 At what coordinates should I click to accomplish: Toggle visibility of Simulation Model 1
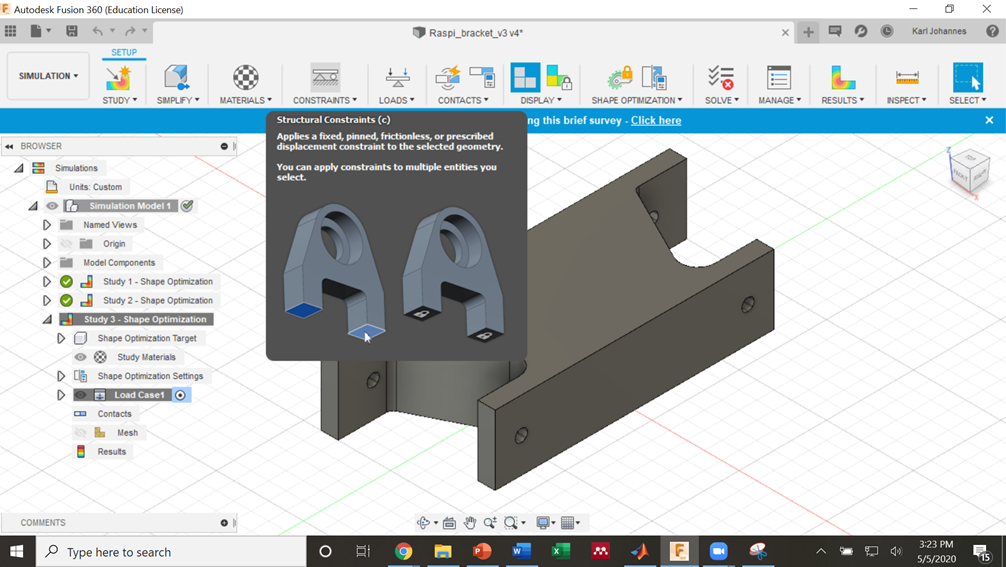[52, 206]
